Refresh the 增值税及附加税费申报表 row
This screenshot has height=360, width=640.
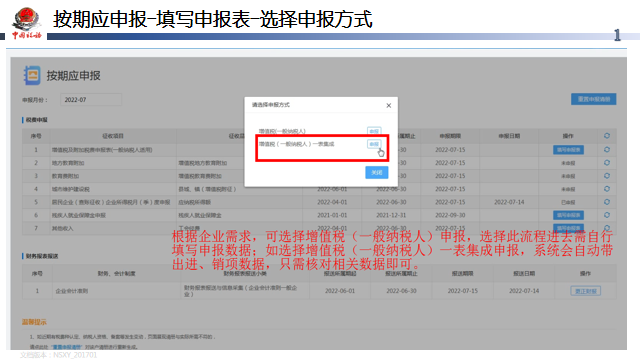click(607, 150)
